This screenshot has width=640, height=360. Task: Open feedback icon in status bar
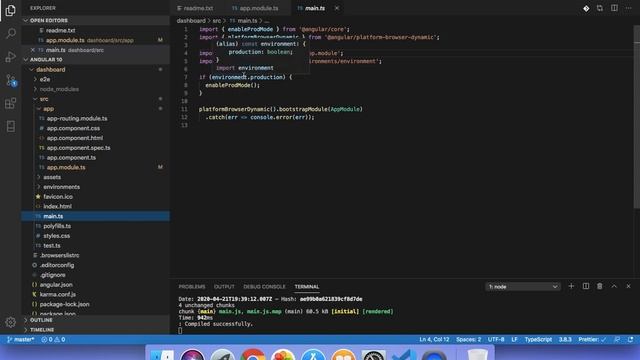[x=617, y=340]
